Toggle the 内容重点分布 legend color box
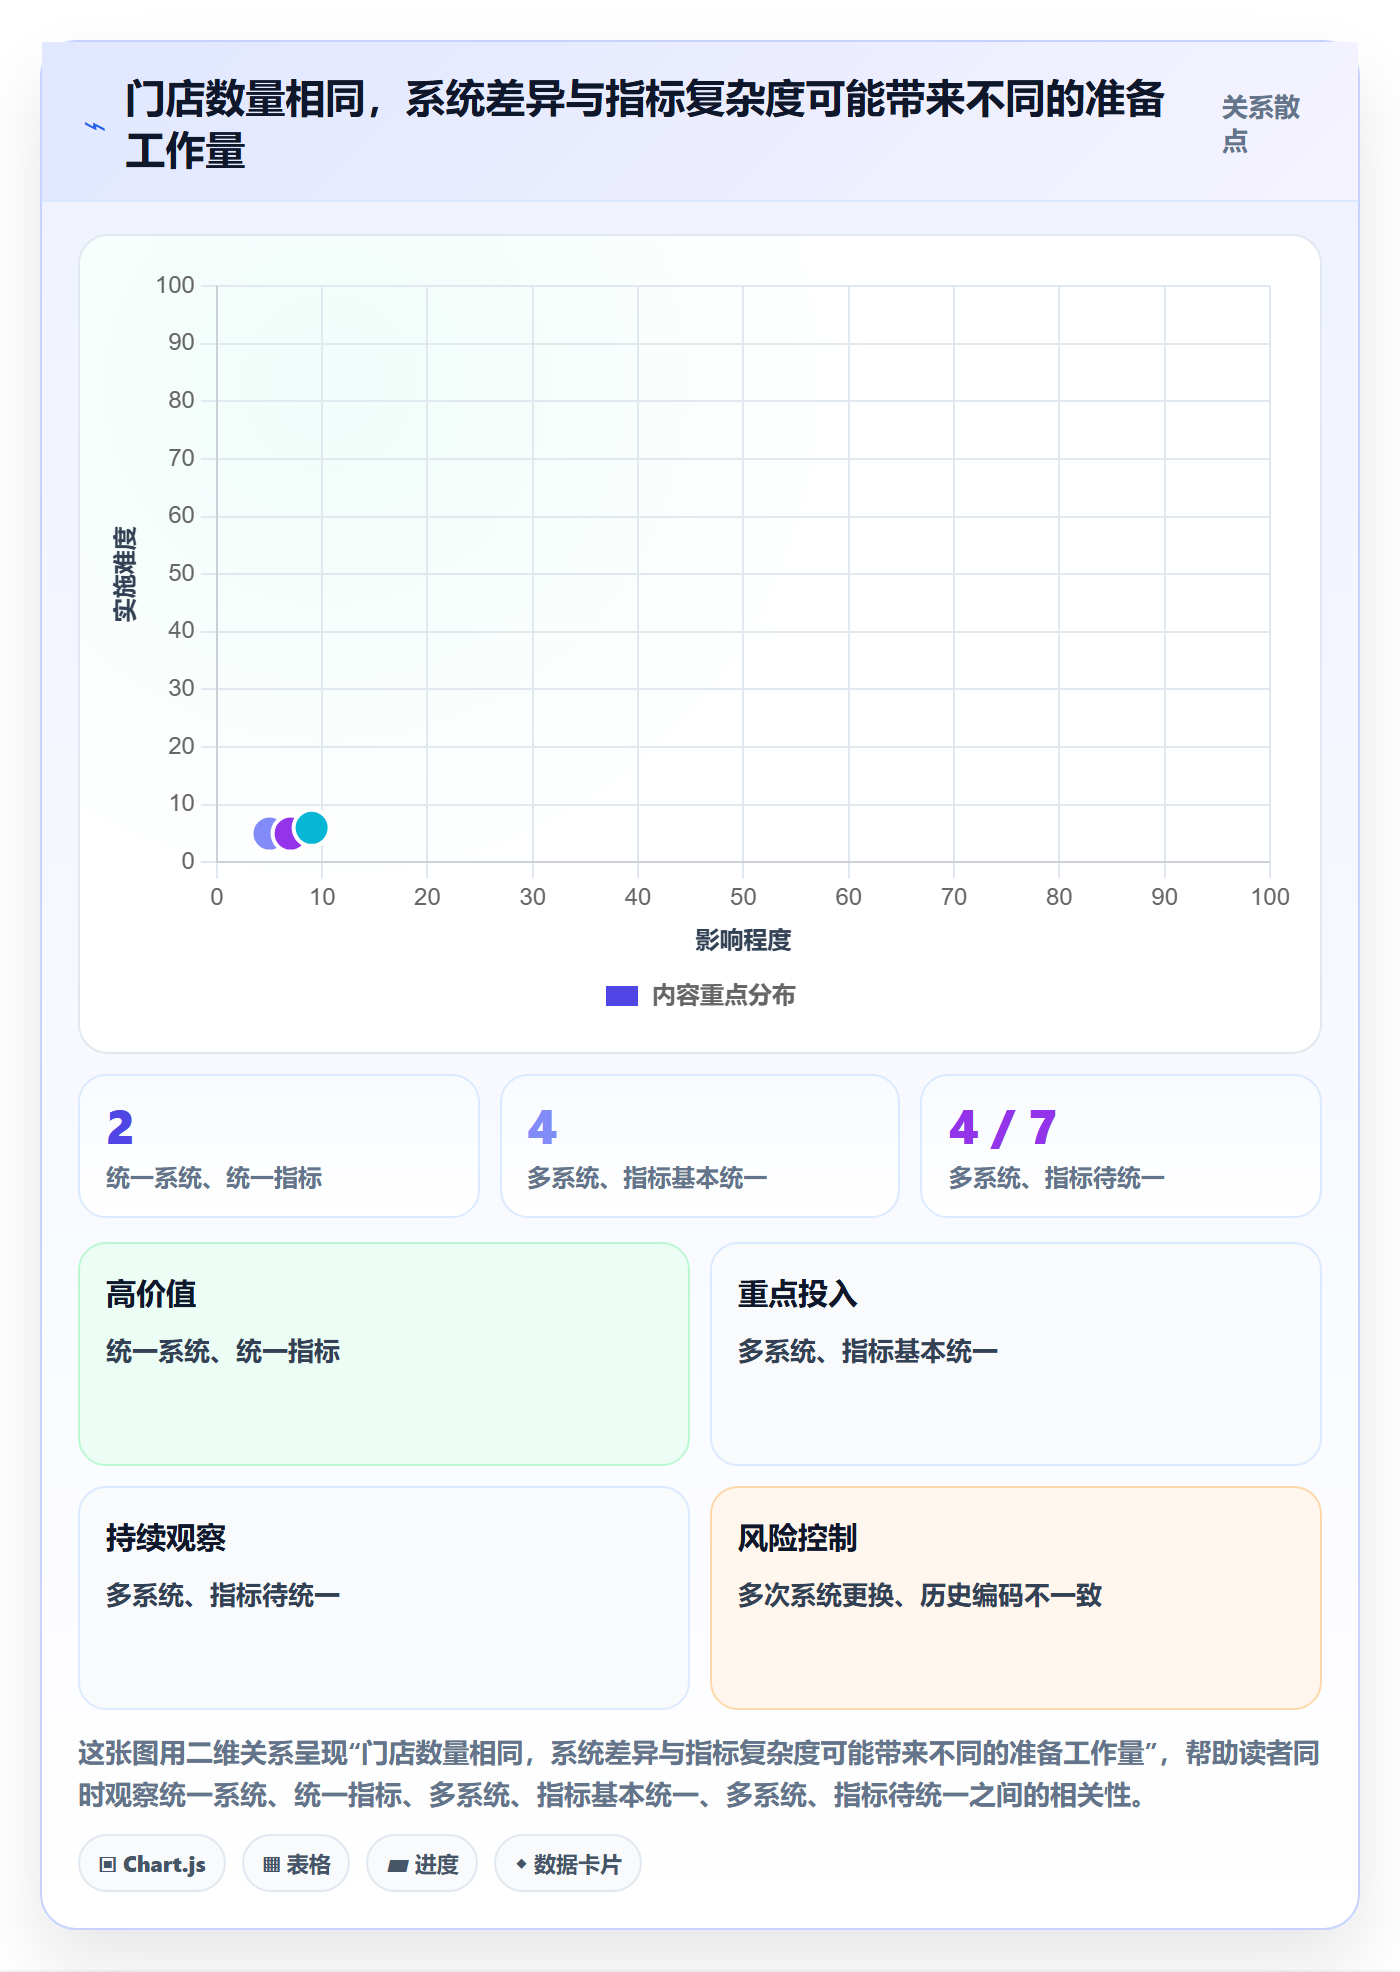Viewport: 1400px width, 1972px height. [622, 996]
